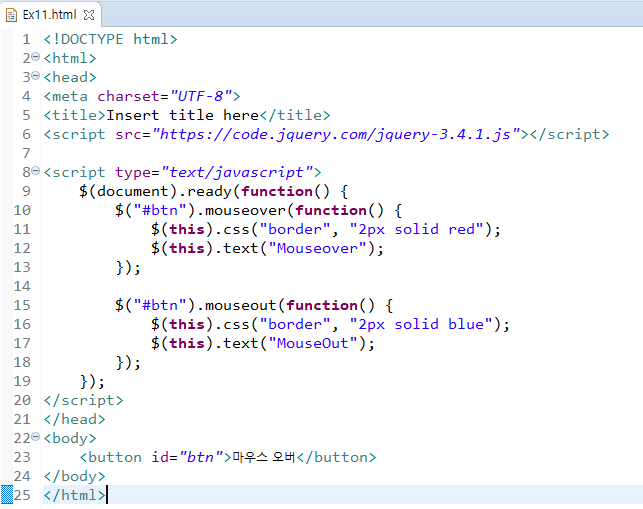Click the HTML file icon on Ex11.html tab
643x509 pixels.
[x=11, y=15]
